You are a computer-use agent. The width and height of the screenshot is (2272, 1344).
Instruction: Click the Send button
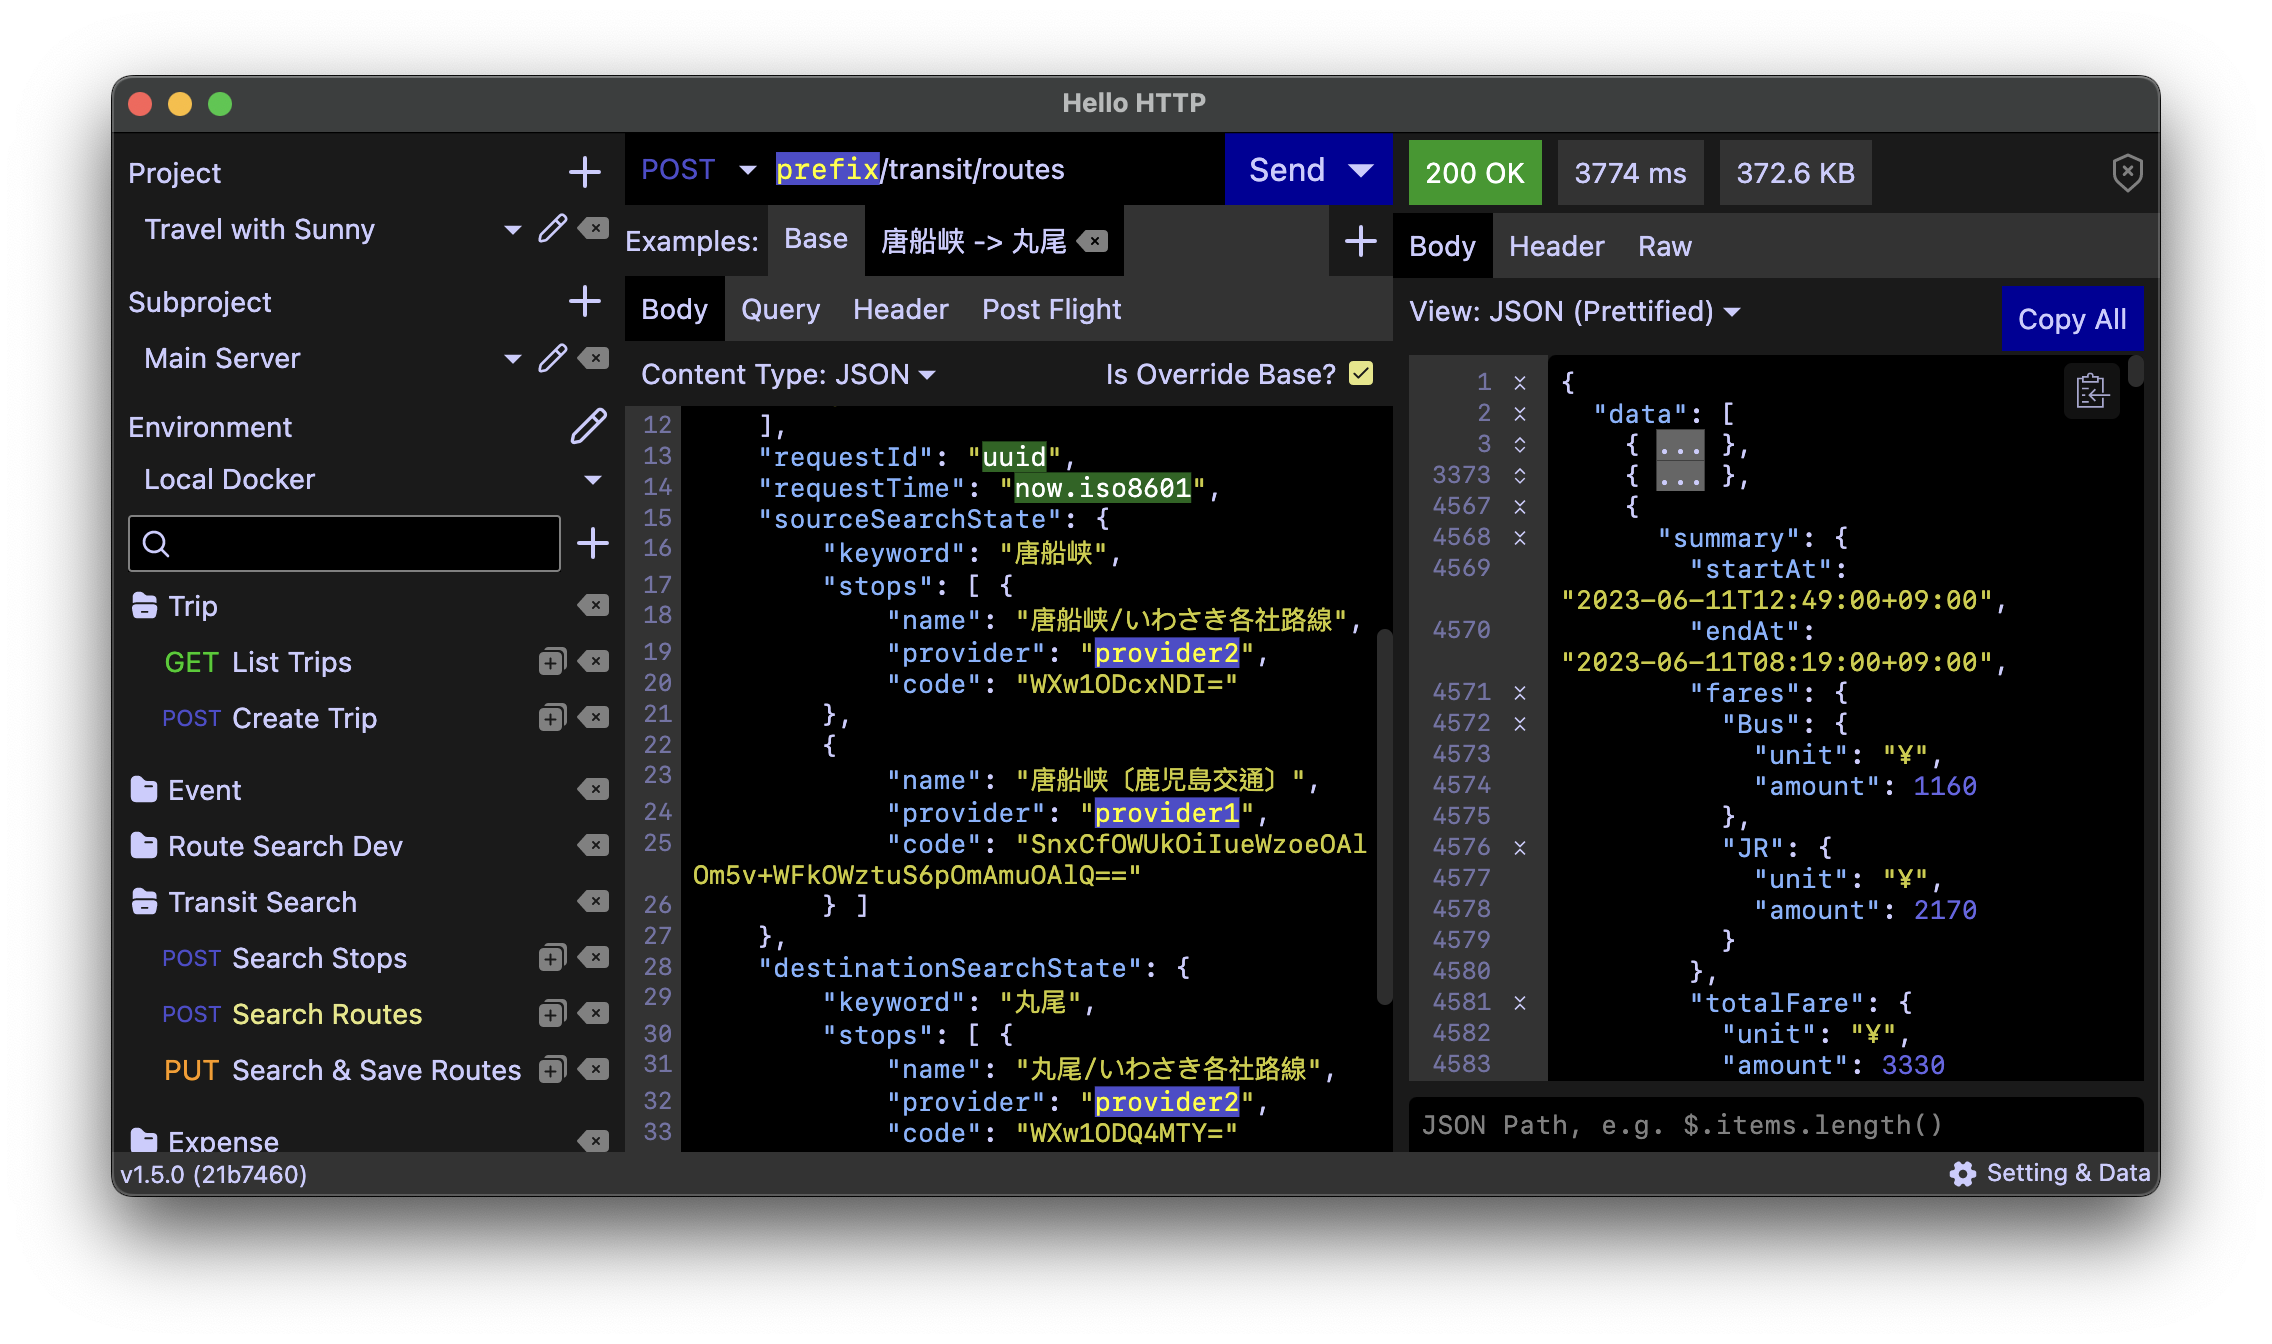point(1286,170)
